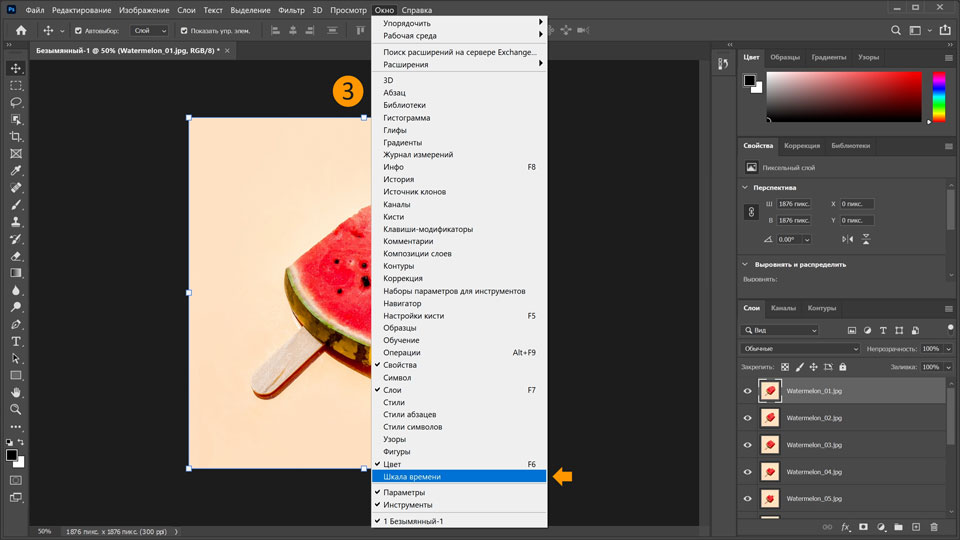The width and height of the screenshot is (960, 540).
Task: Select the Pen tool
Action: [16, 324]
